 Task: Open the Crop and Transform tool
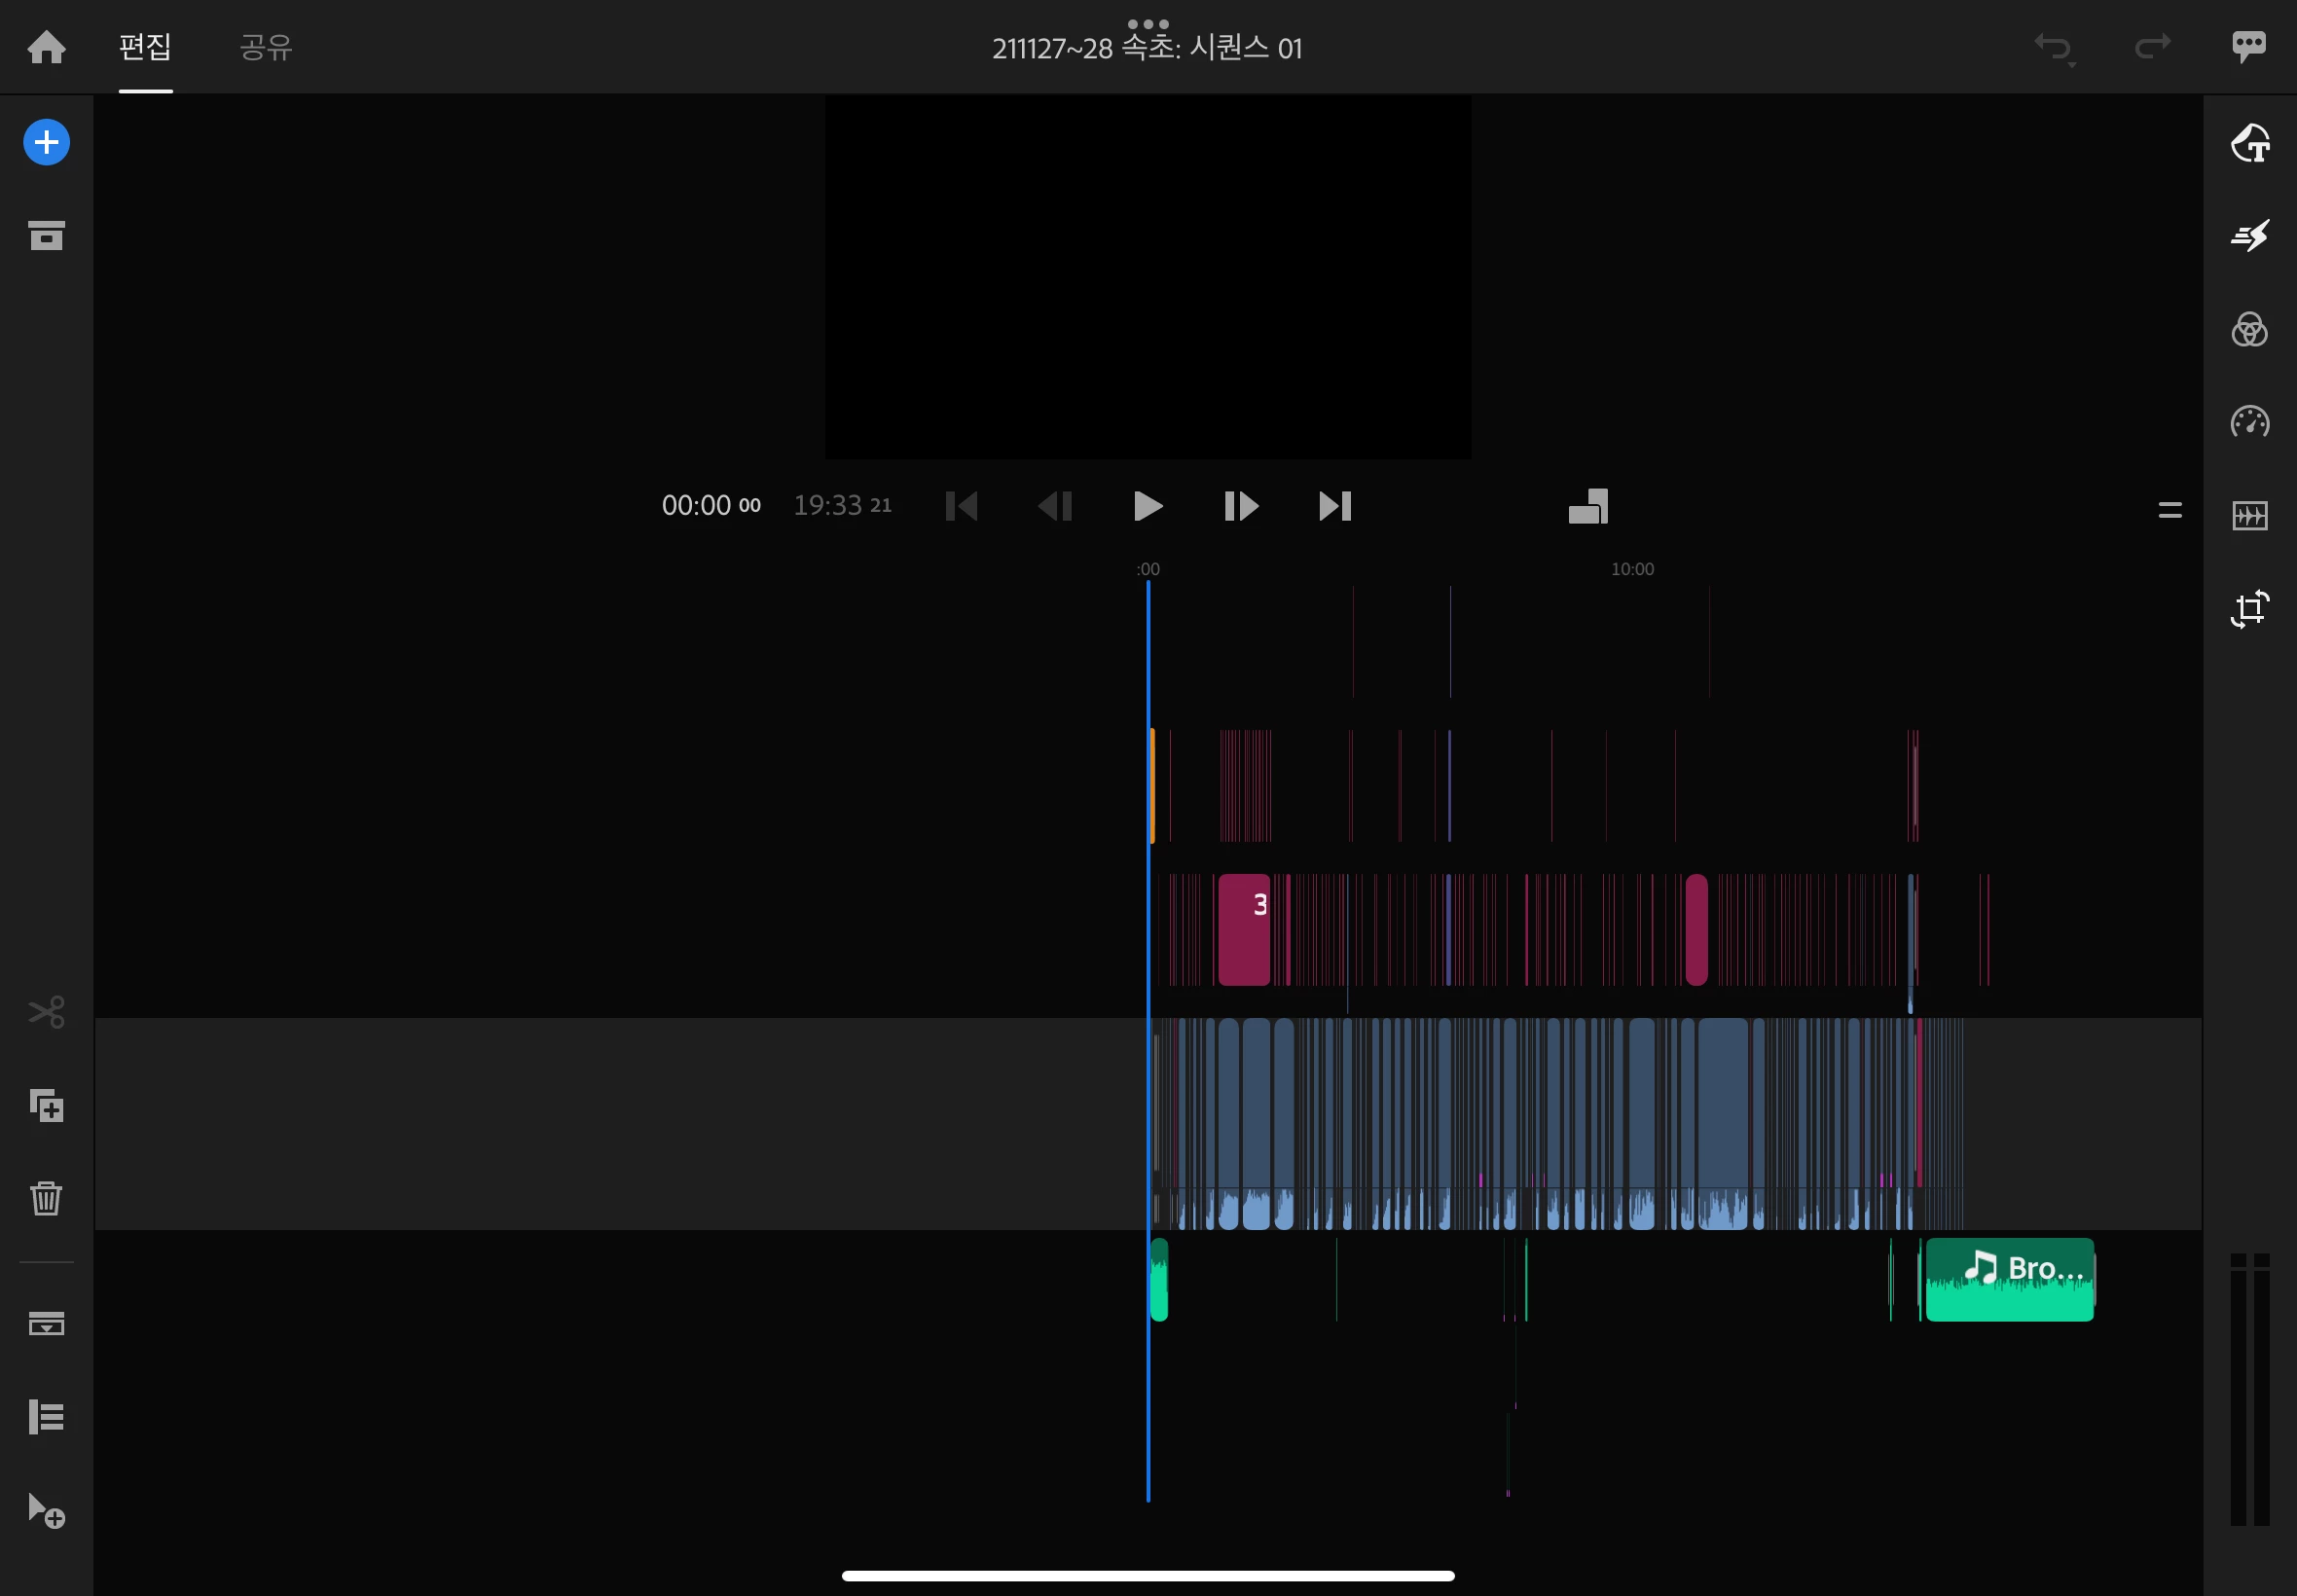click(x=2249, y=609)
